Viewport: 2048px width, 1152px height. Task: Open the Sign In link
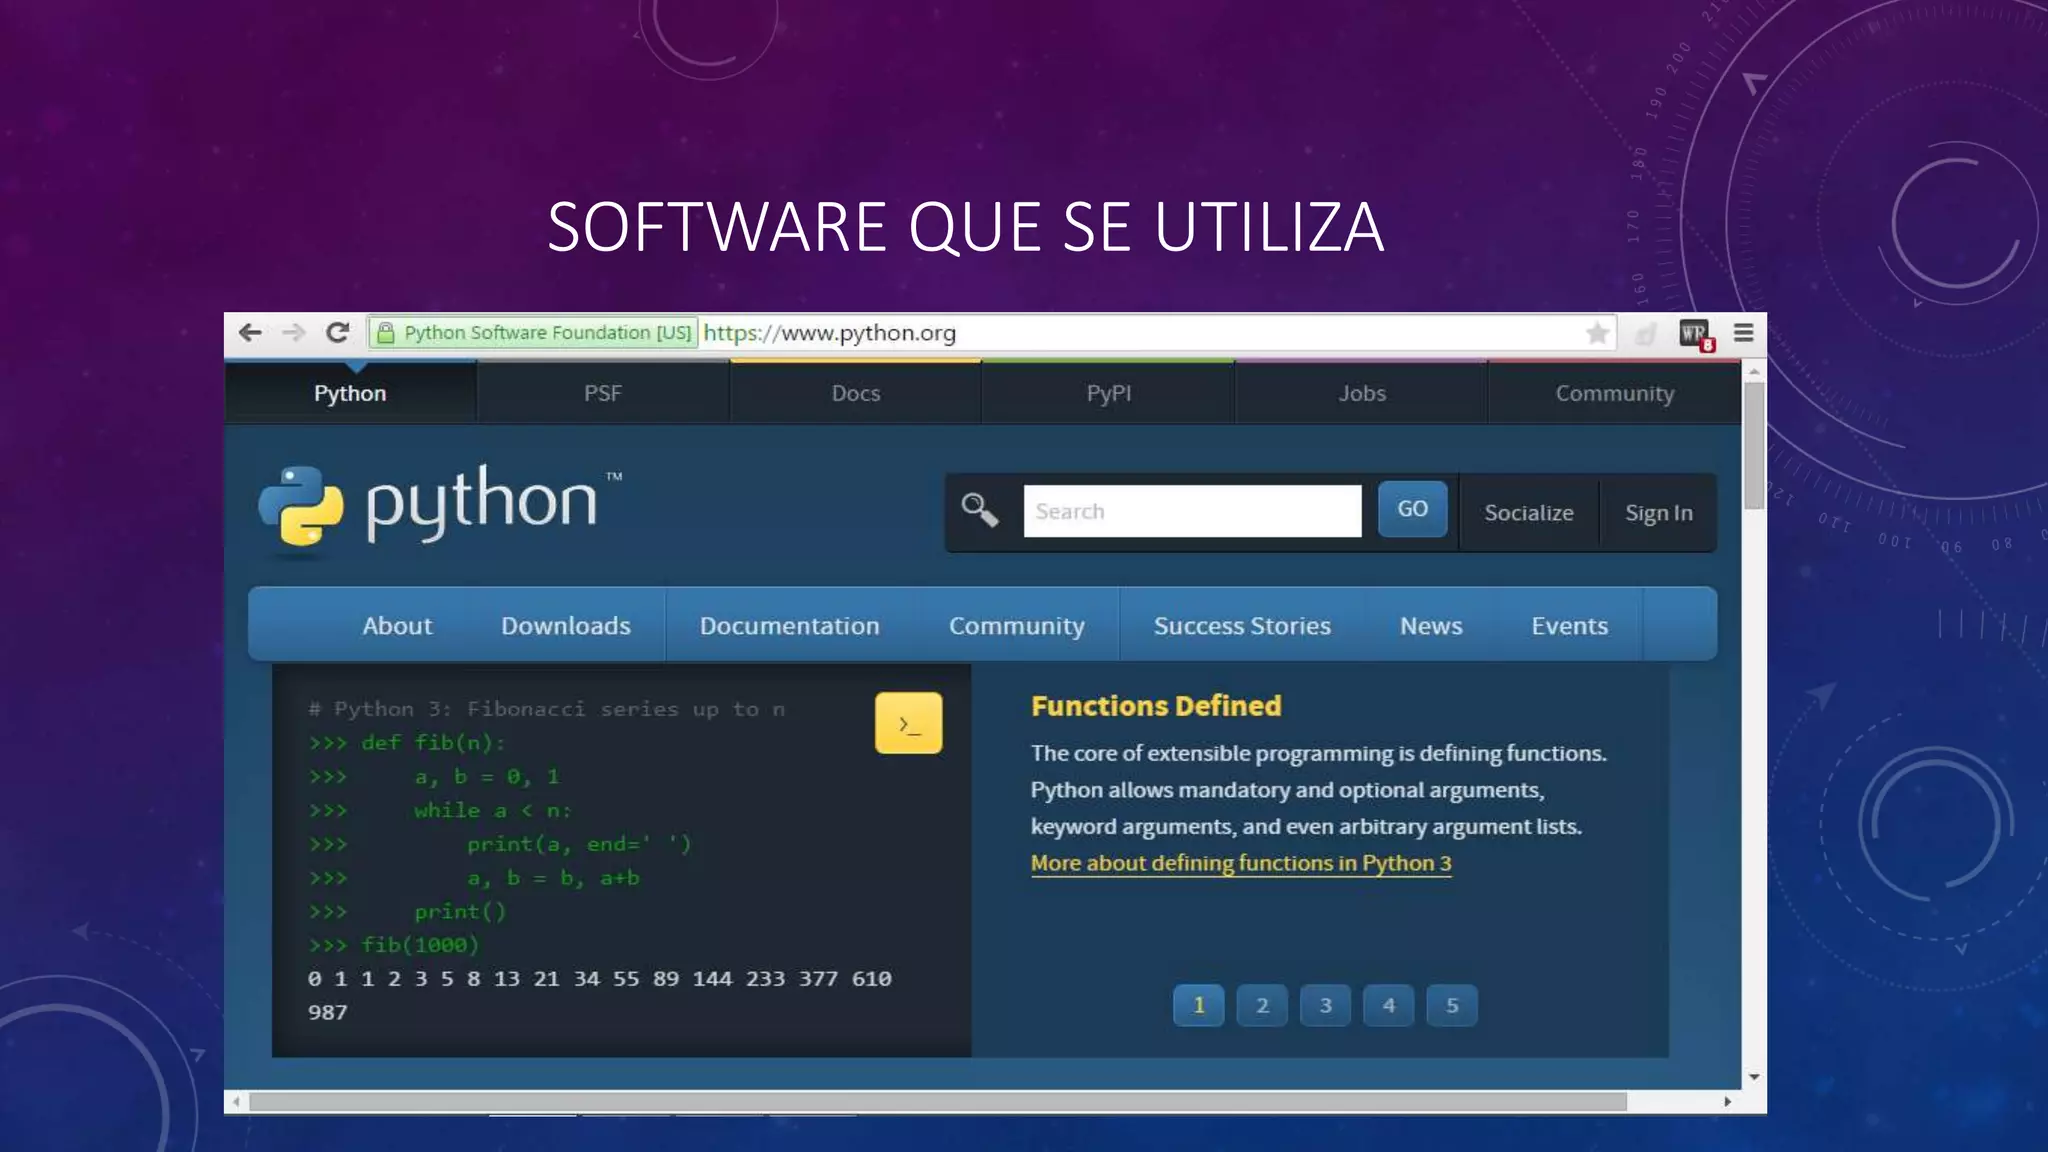tap(1658, 513)
